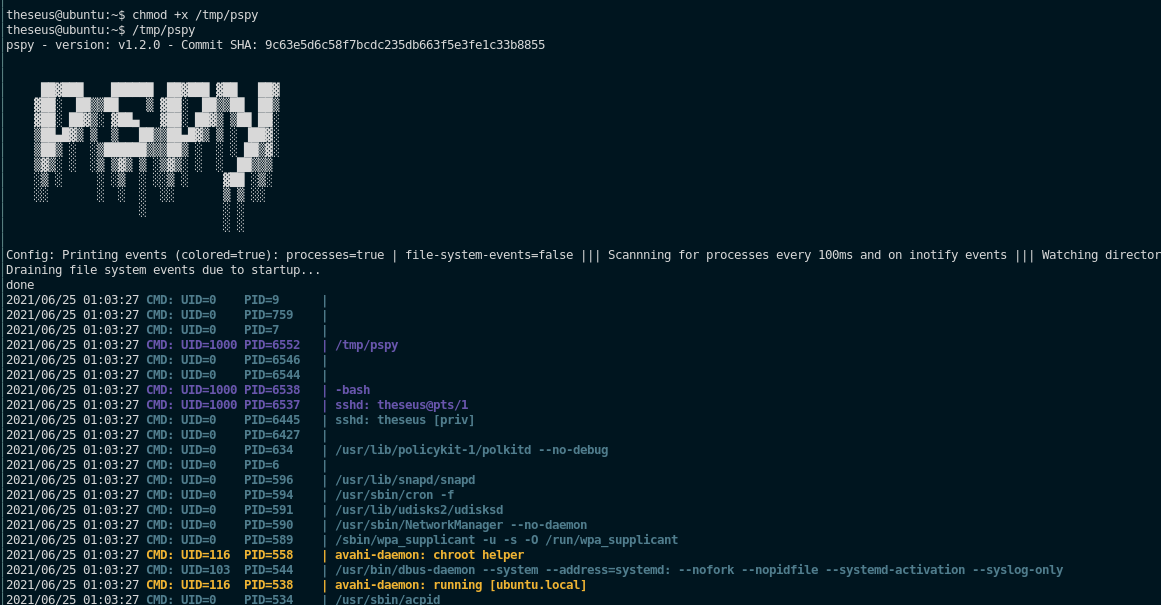The image size is (1161, 605).
Task: Click the 'done' status line
Action: pyautogui.click(x=20, y=285)
